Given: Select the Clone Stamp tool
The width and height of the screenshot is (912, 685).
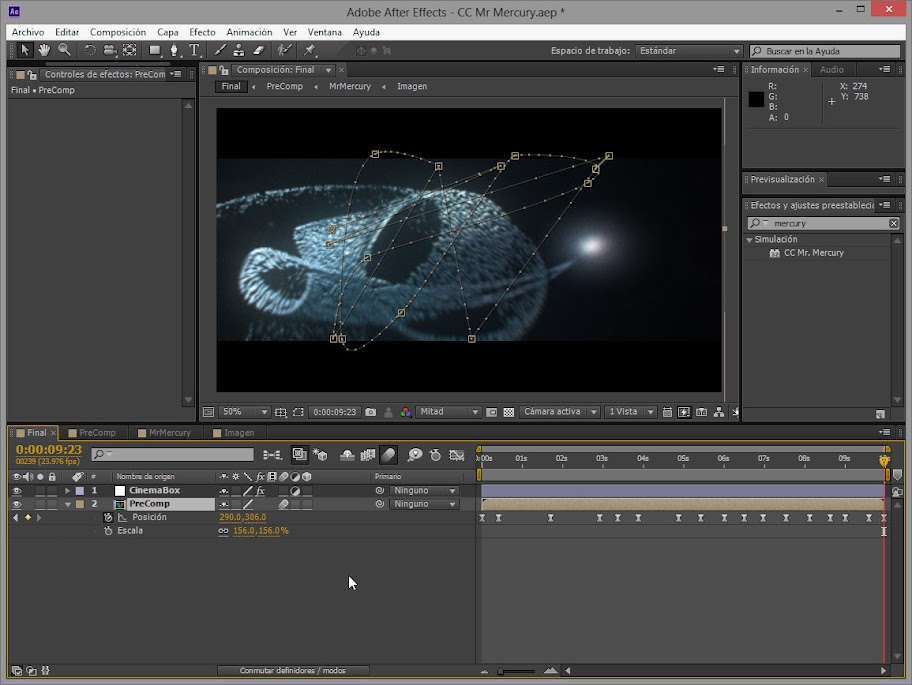Looking at the screenshot, I should 239,50.
